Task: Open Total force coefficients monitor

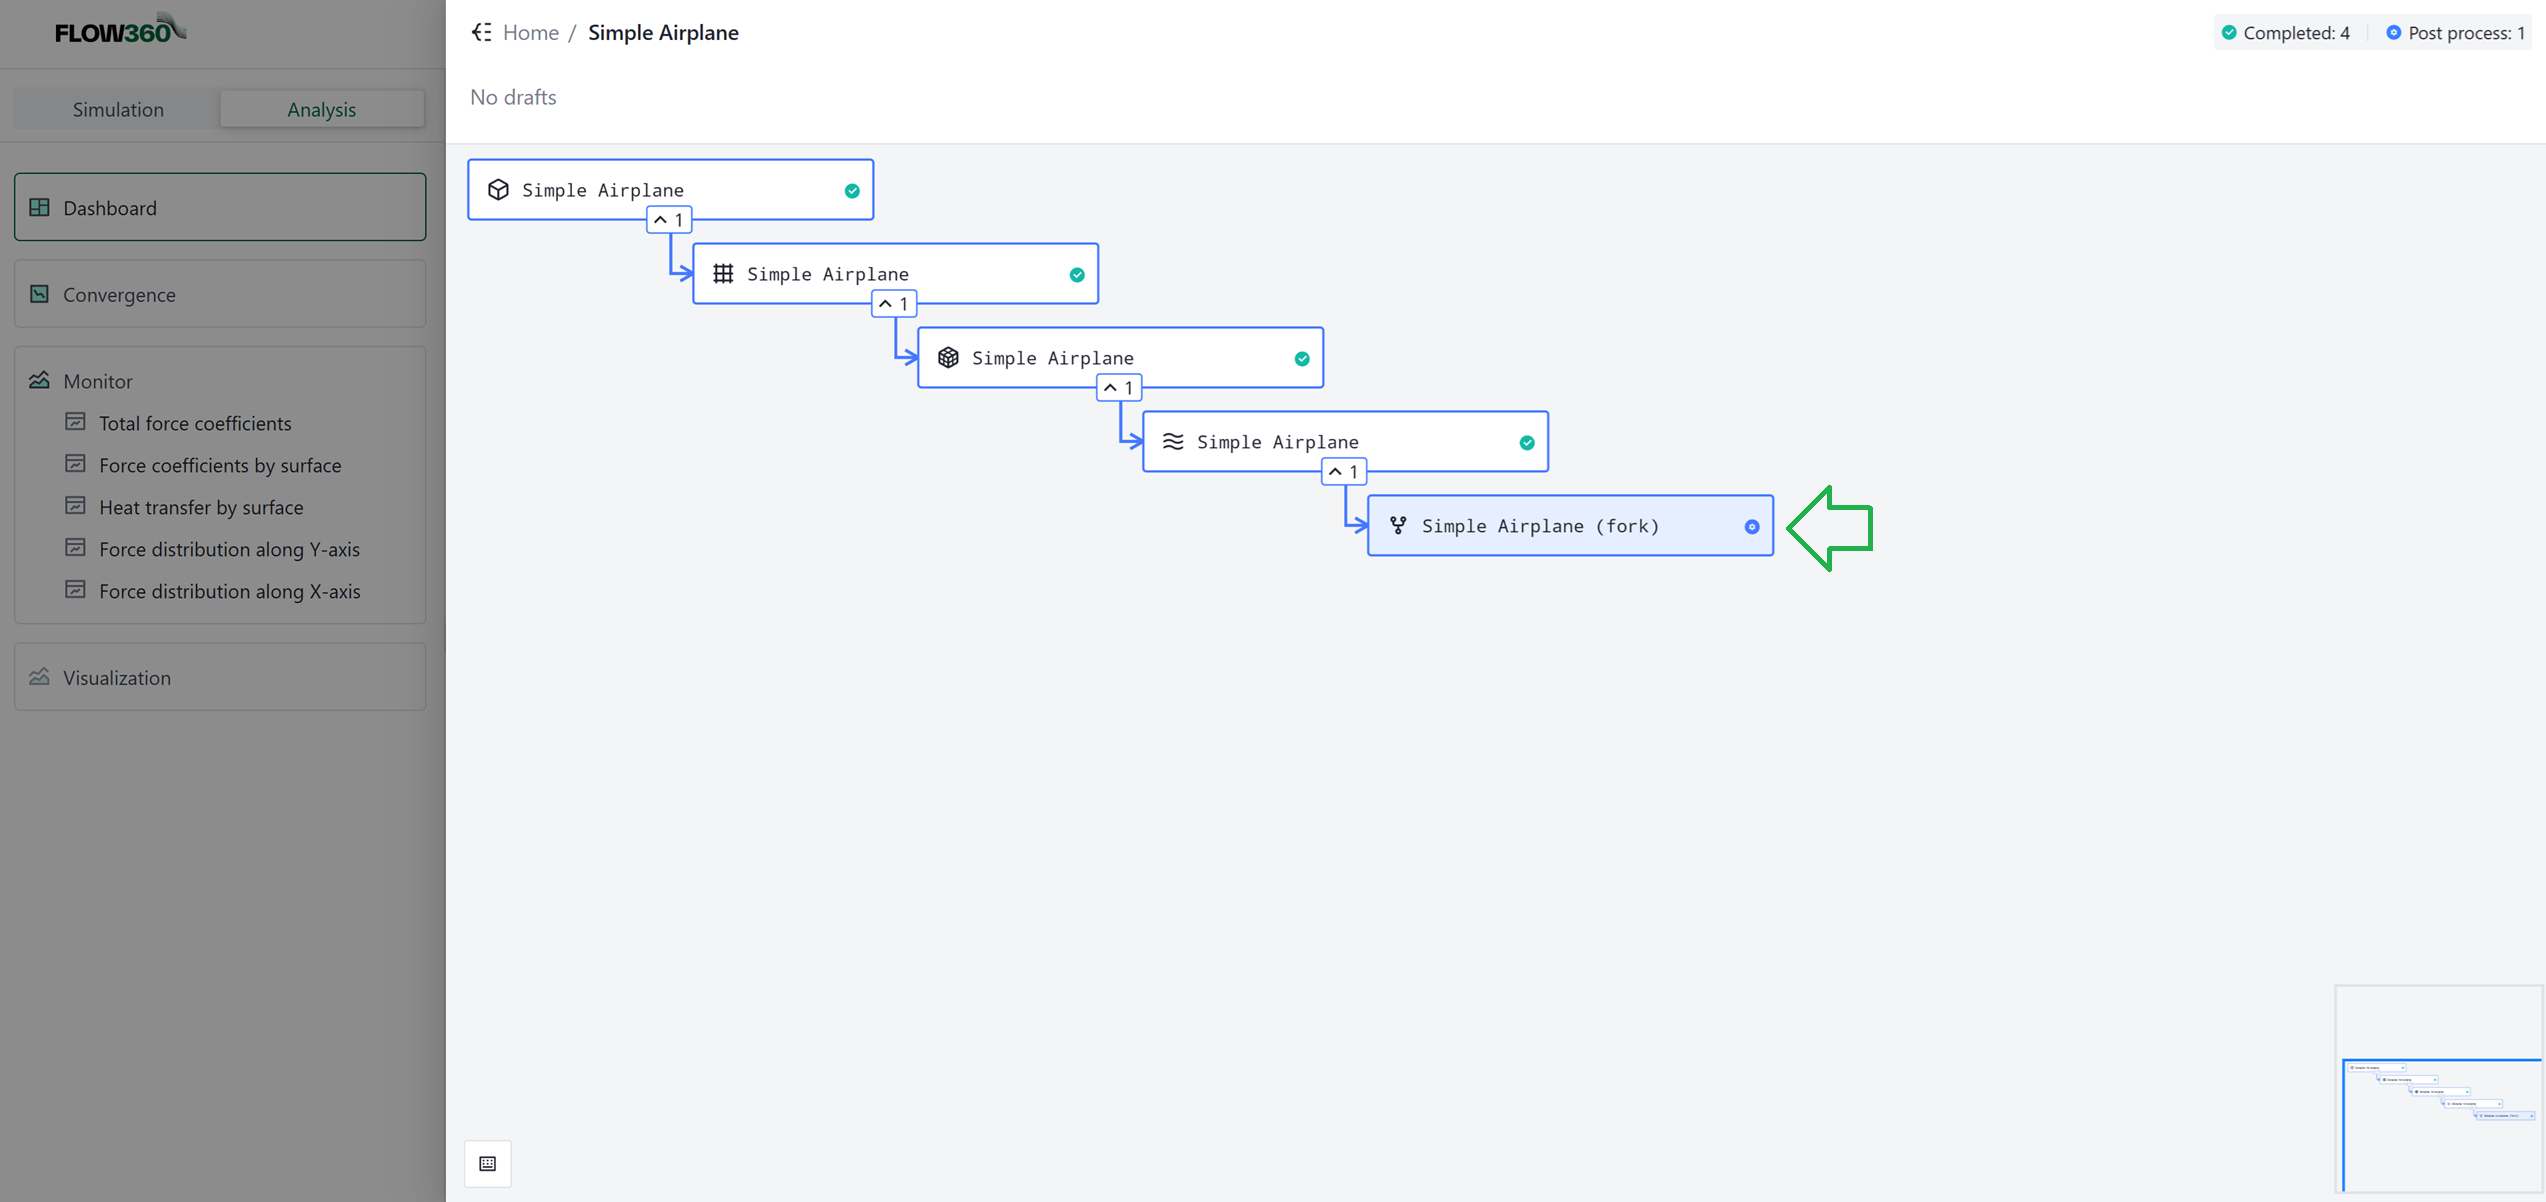Action: coord(195,423)
